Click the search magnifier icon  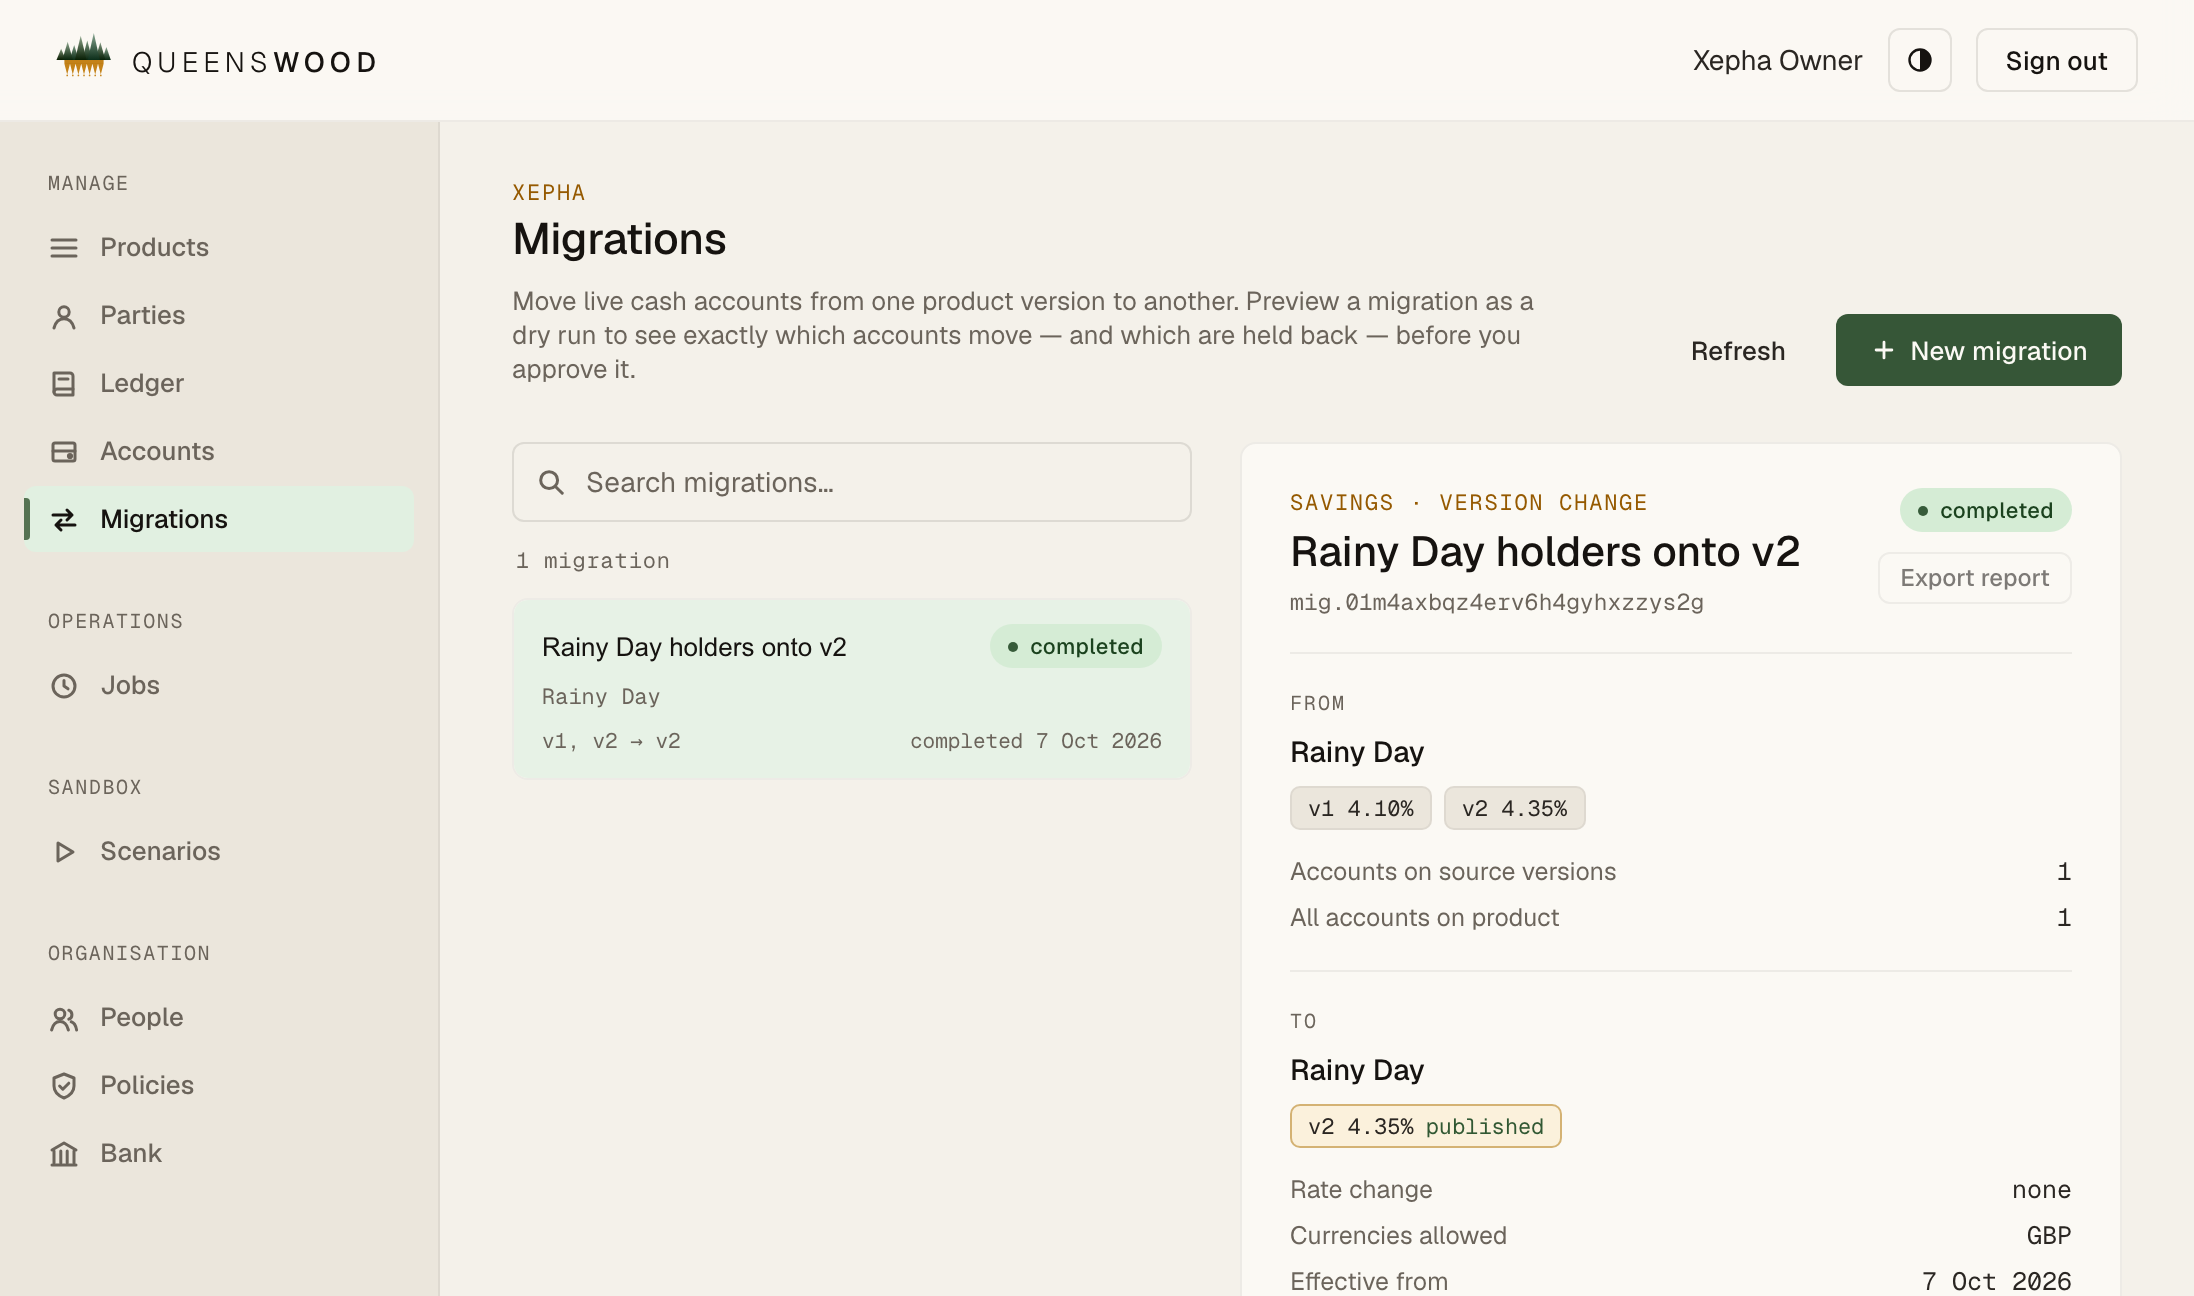(x=551, y=483)
